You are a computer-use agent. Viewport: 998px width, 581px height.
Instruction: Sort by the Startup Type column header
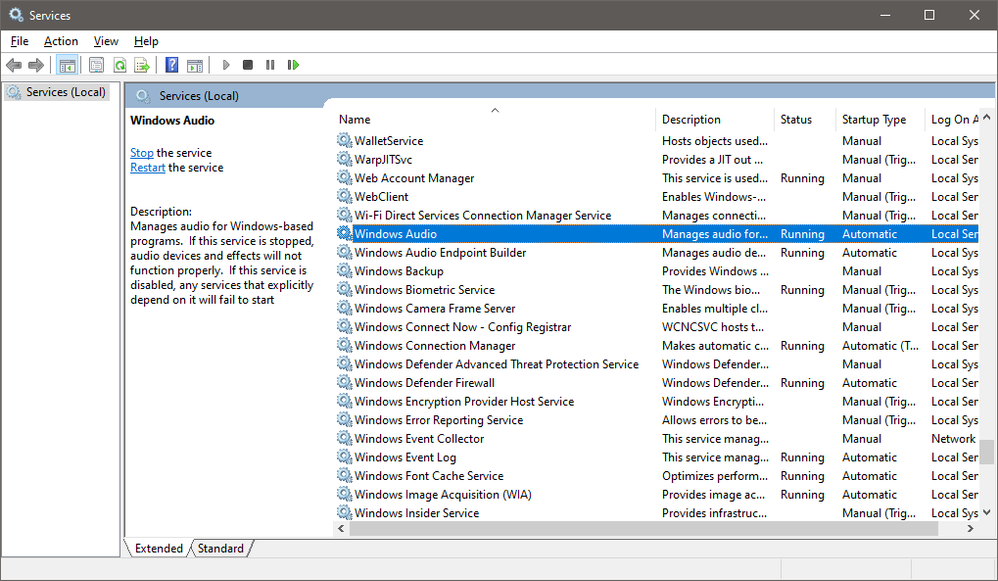tap(880, 120)
